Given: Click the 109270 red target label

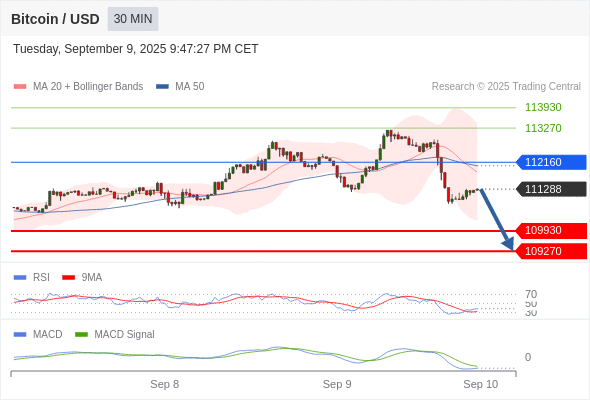Looking at the screenshot, I should coord(551,251).
